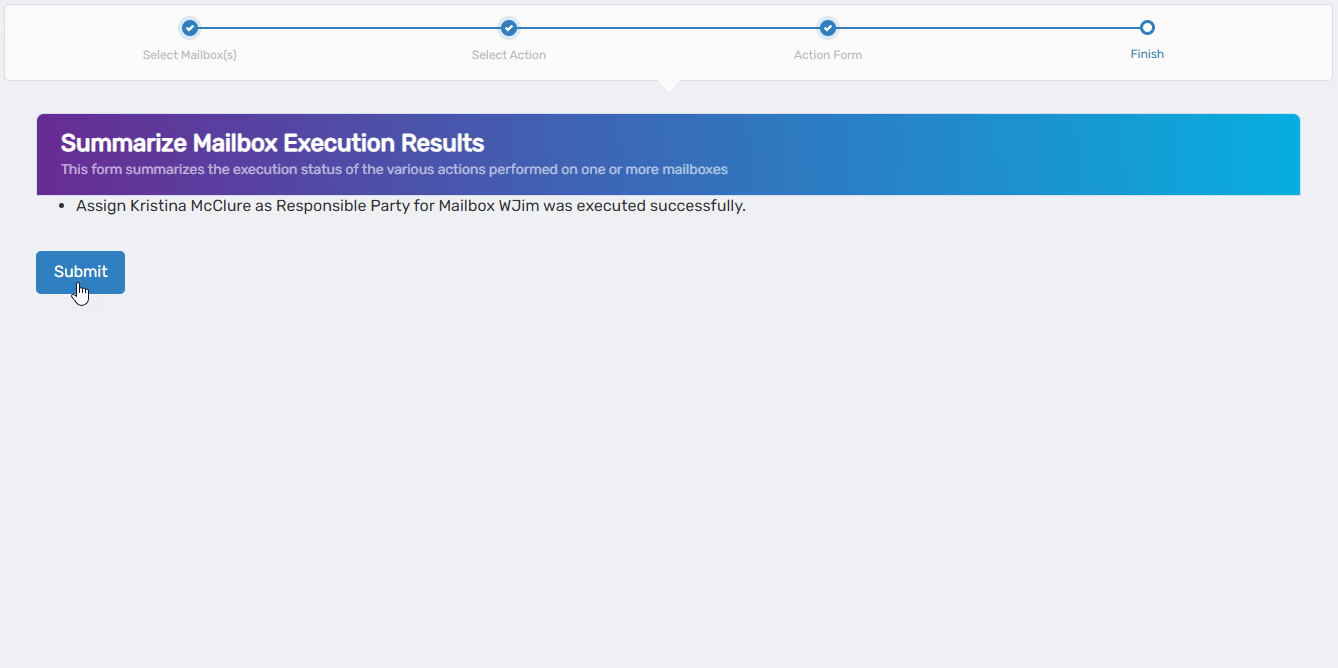Return to the Action Form step label
The width and height of the screenshot is (1338, 668).
click(x=828, y=55)
